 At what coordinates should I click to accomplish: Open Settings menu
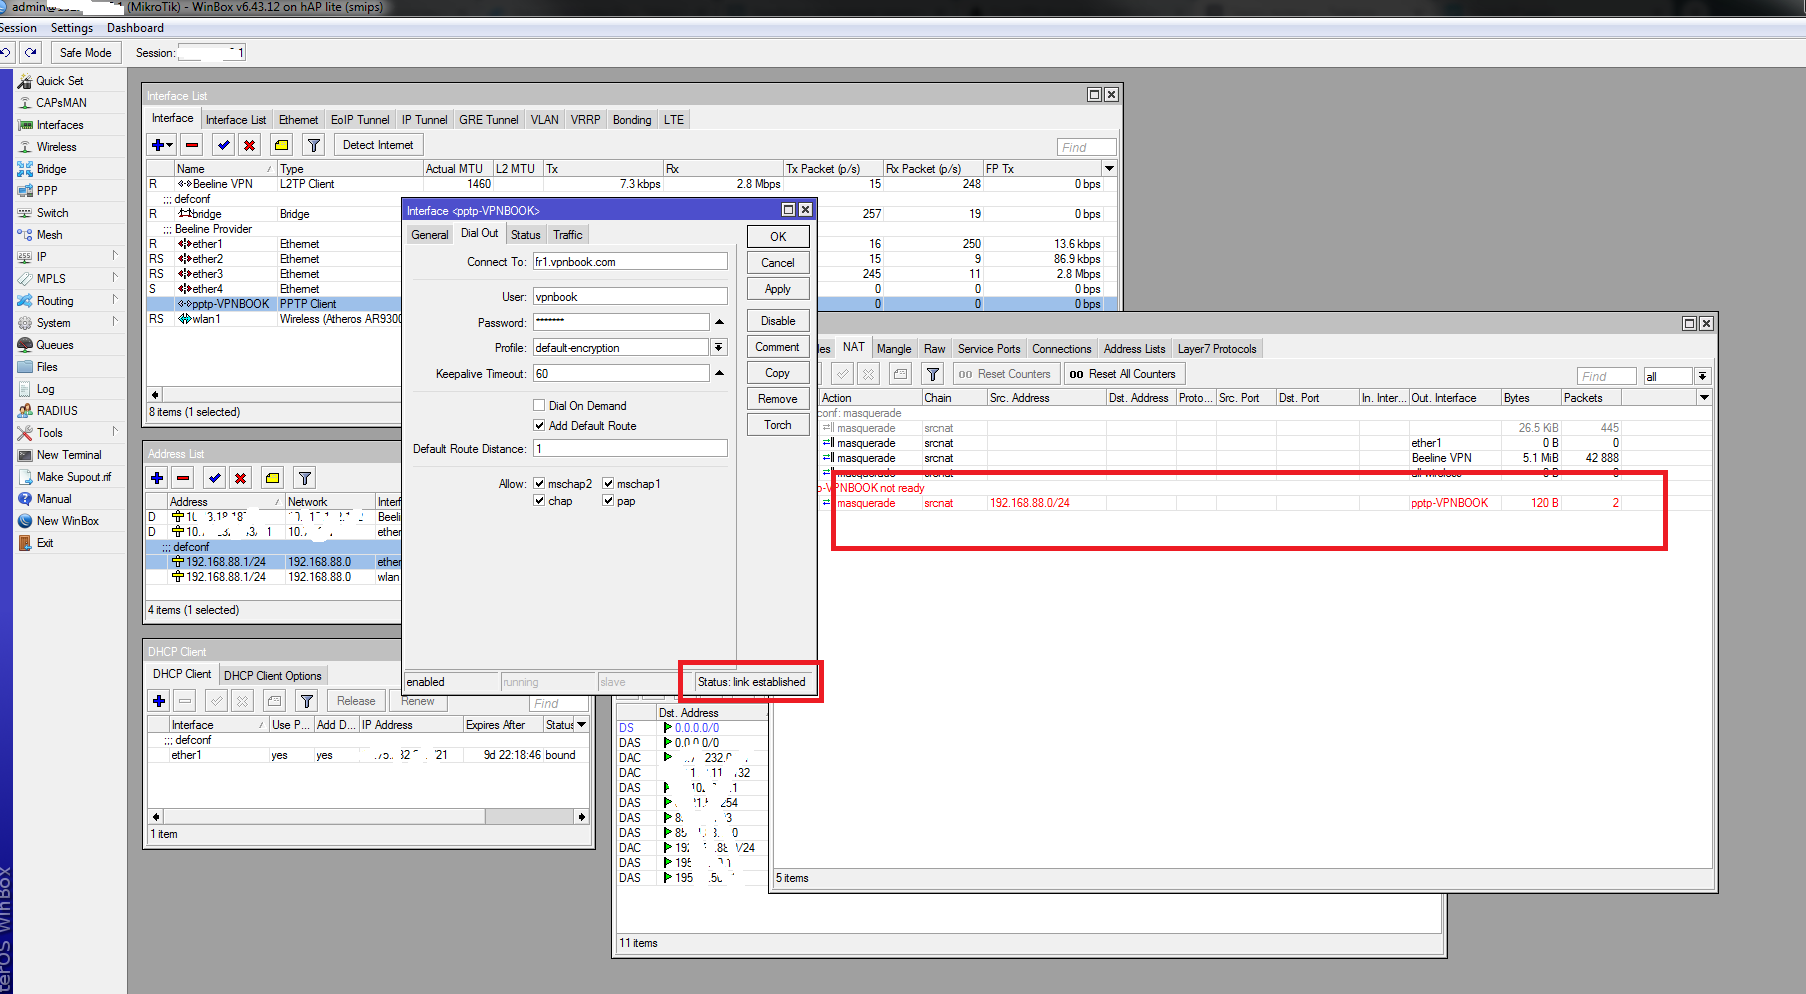coord(72,28)
